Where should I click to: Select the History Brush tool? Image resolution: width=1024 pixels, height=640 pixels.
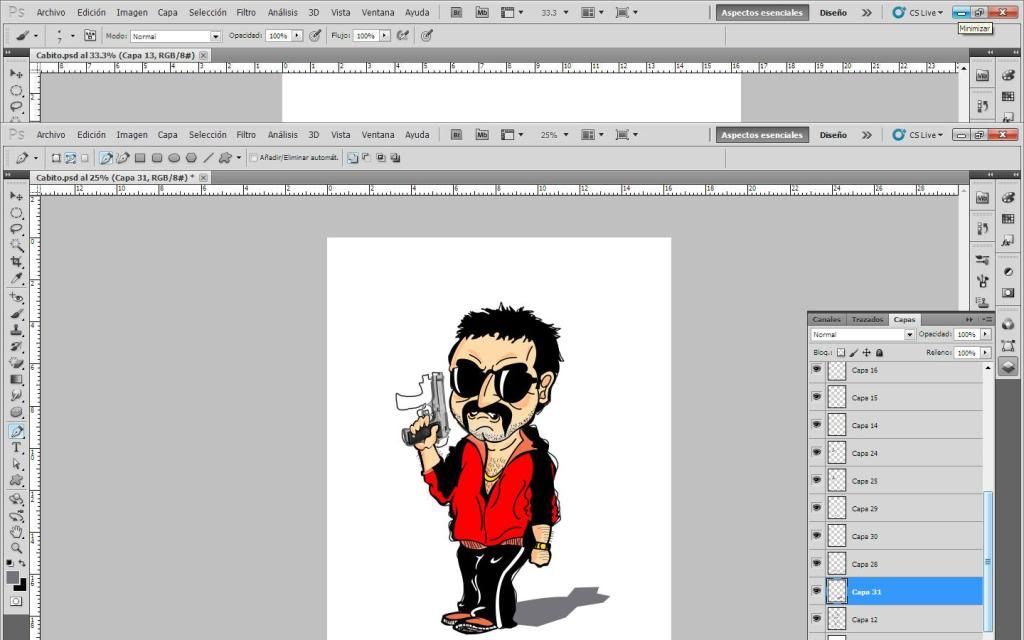16,347
